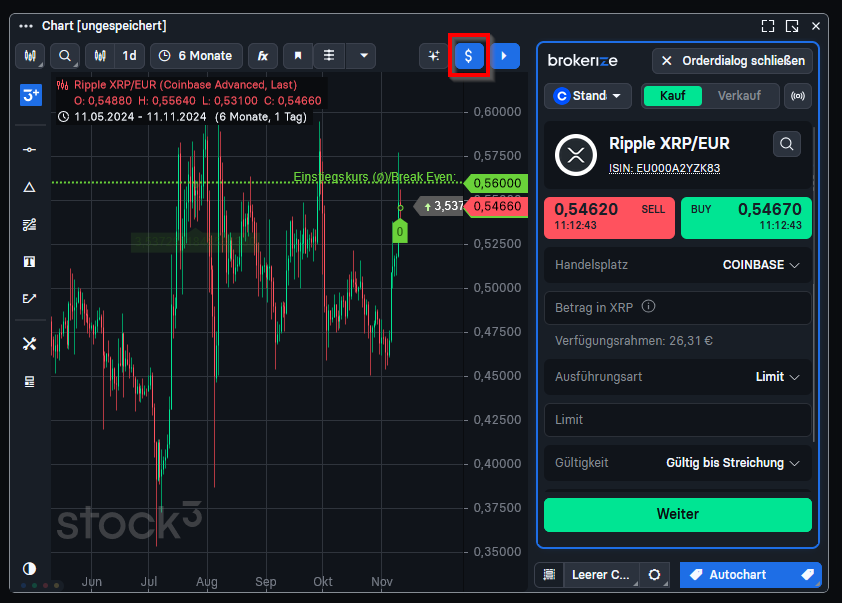Click the Autochart button

pos(751,575)
